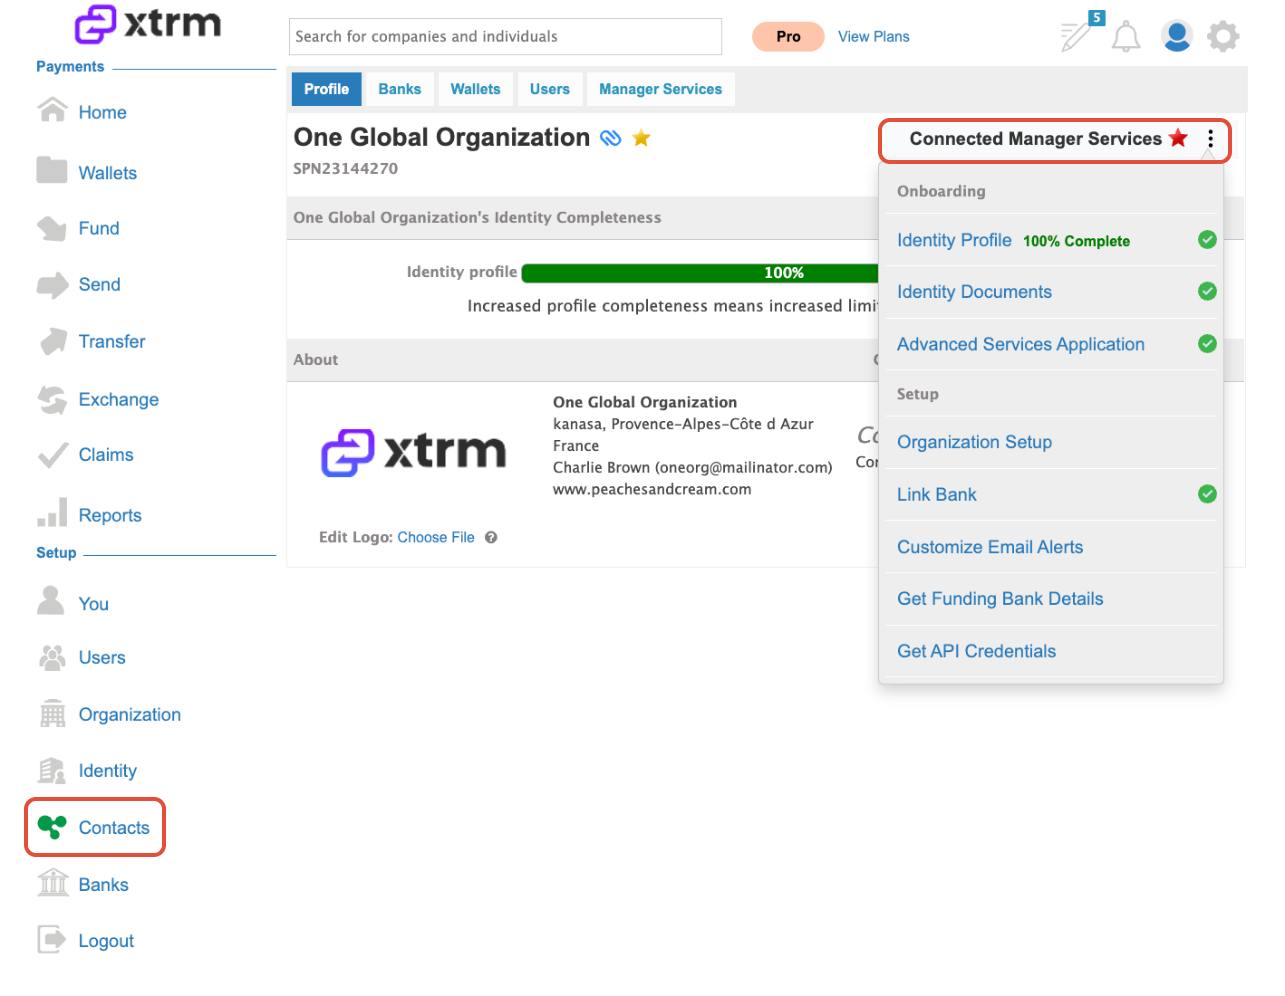
Task: Select Link Bank in the Setup menu
Action: click(936, 494)
